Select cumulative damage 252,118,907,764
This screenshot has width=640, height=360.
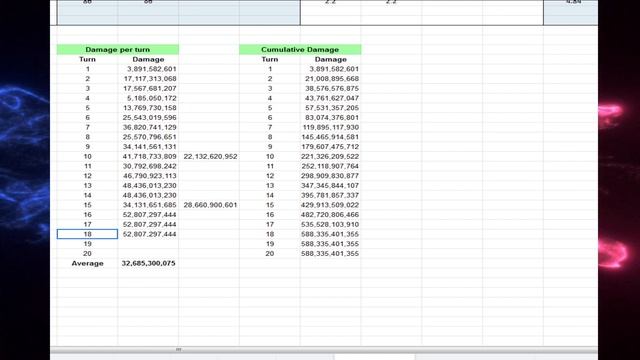click(x=331, y=166)
